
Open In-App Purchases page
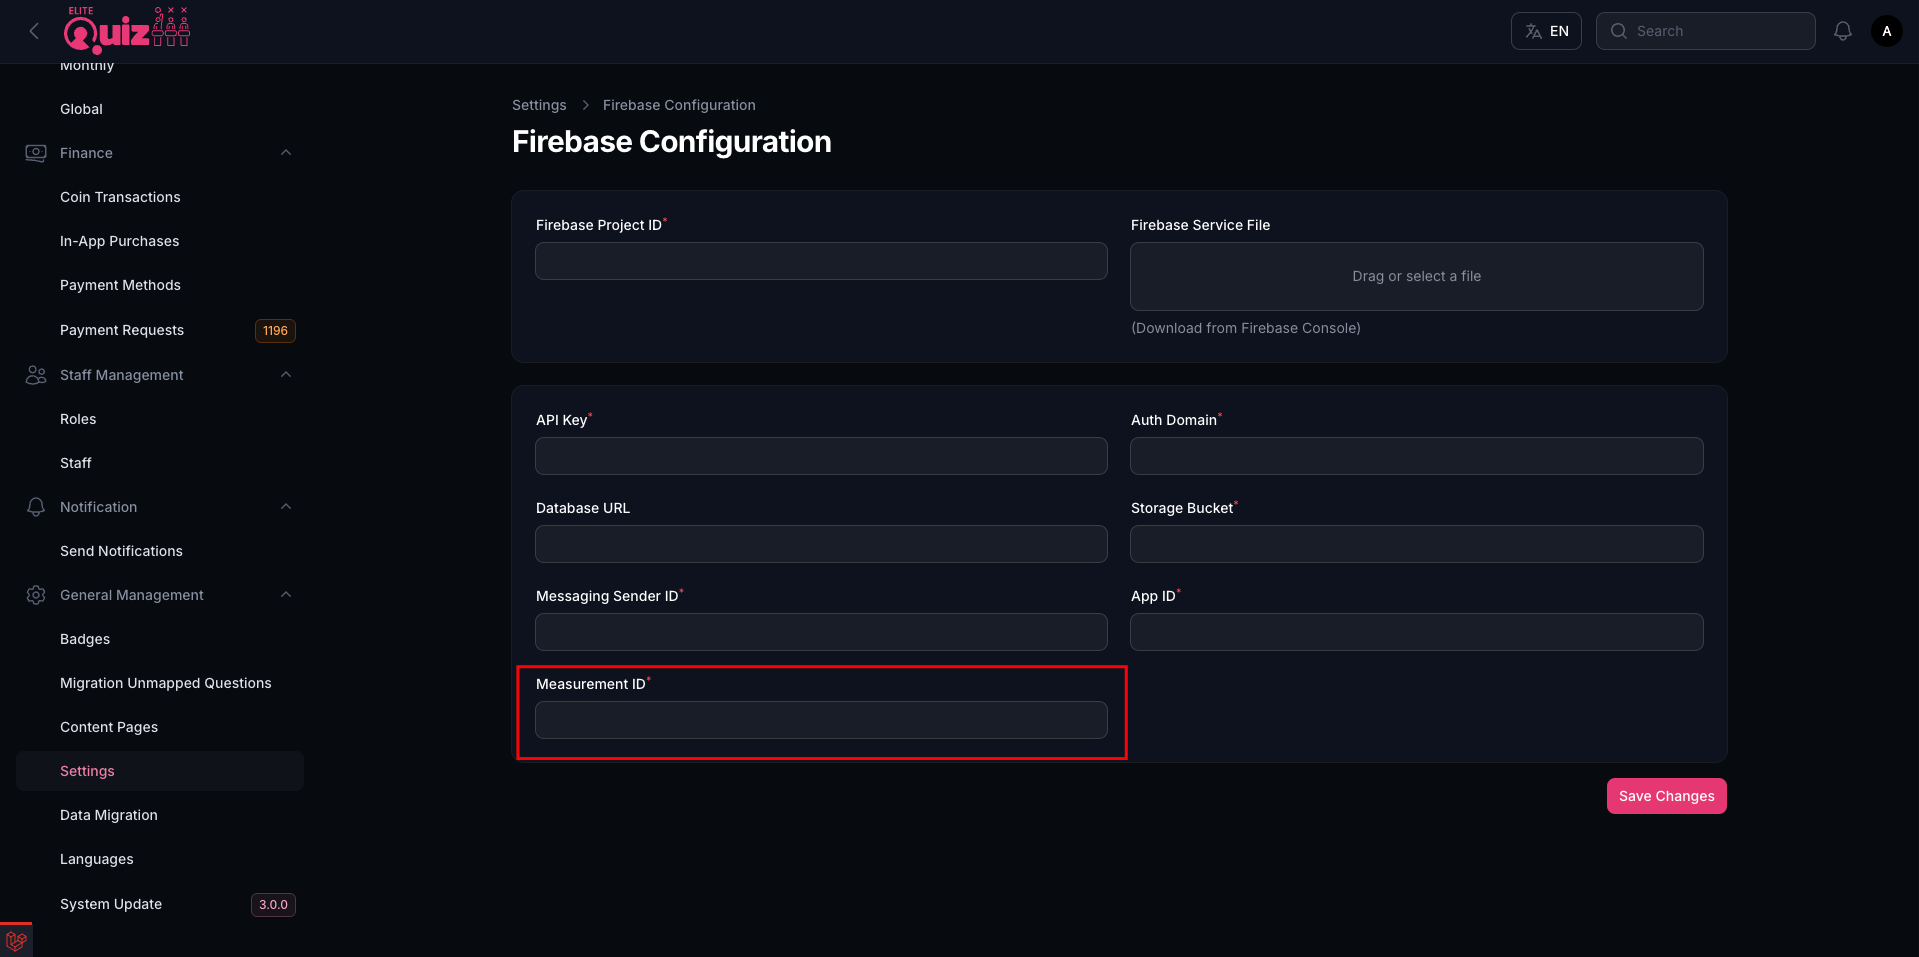(x=119, y=241)
